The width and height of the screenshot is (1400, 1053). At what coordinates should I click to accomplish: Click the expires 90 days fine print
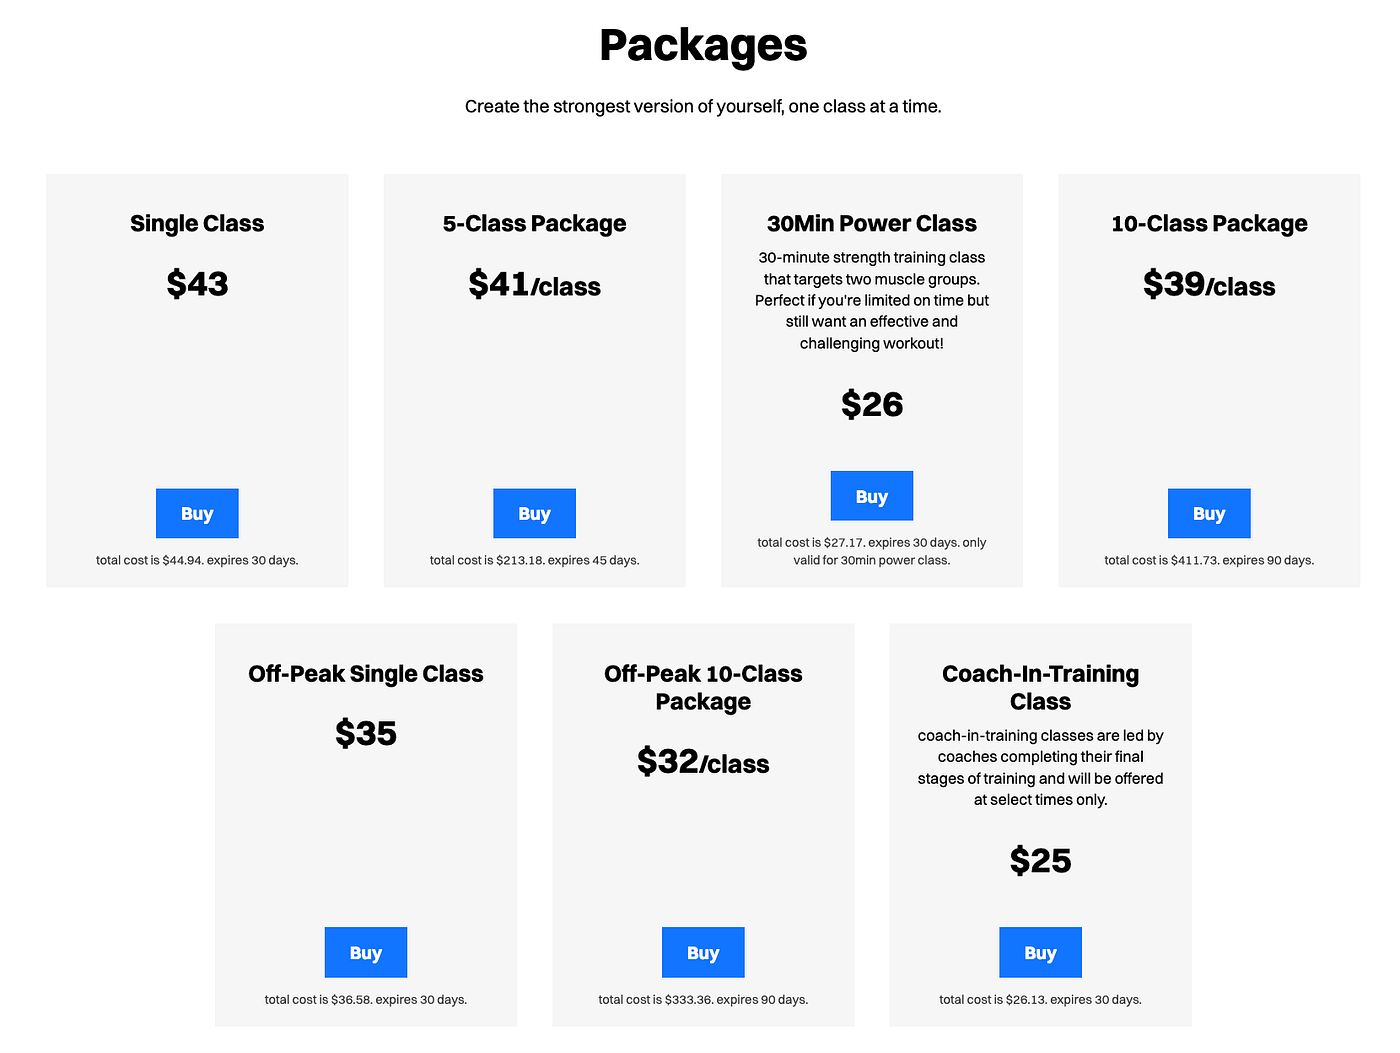coord(1209,560)
